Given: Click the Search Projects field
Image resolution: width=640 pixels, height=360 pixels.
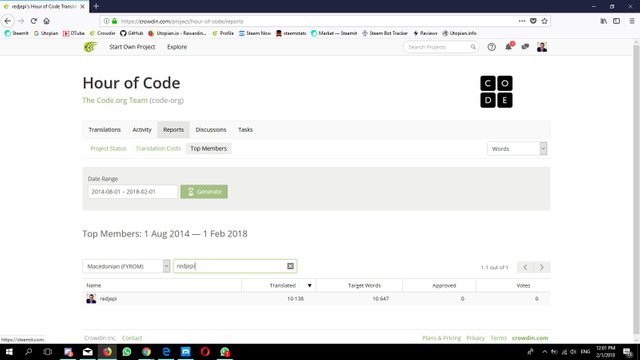Looking at the screenshot, I should point(441,47).
